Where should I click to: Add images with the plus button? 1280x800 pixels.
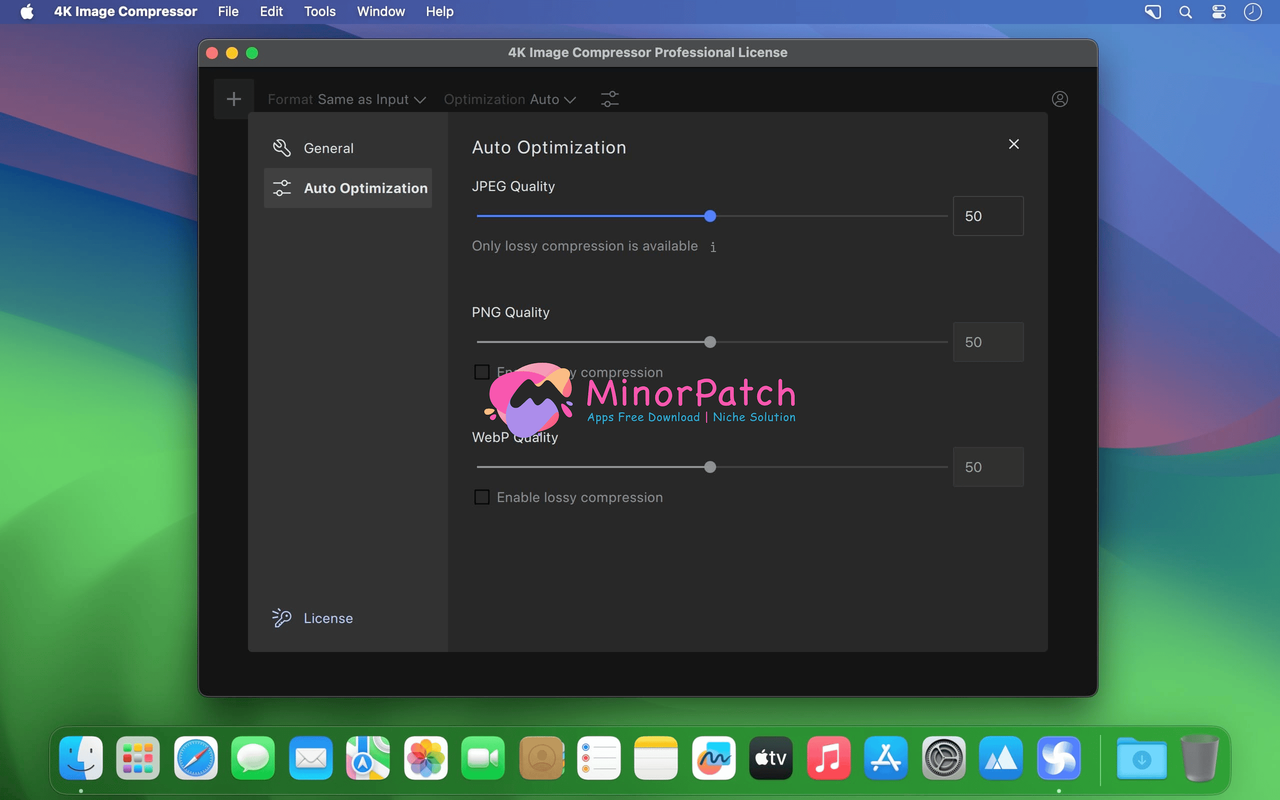(x=234, y=99)
